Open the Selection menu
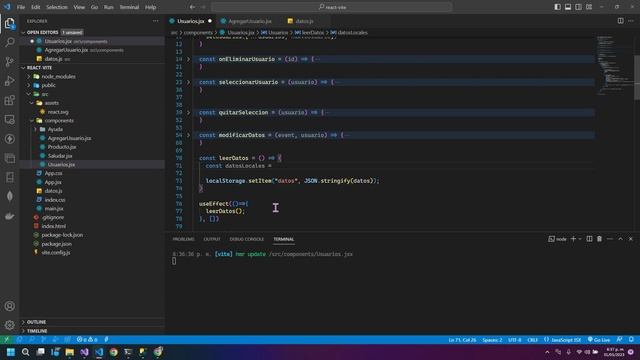This screenshot has height=360, width=640. click(x=57, y=7)
